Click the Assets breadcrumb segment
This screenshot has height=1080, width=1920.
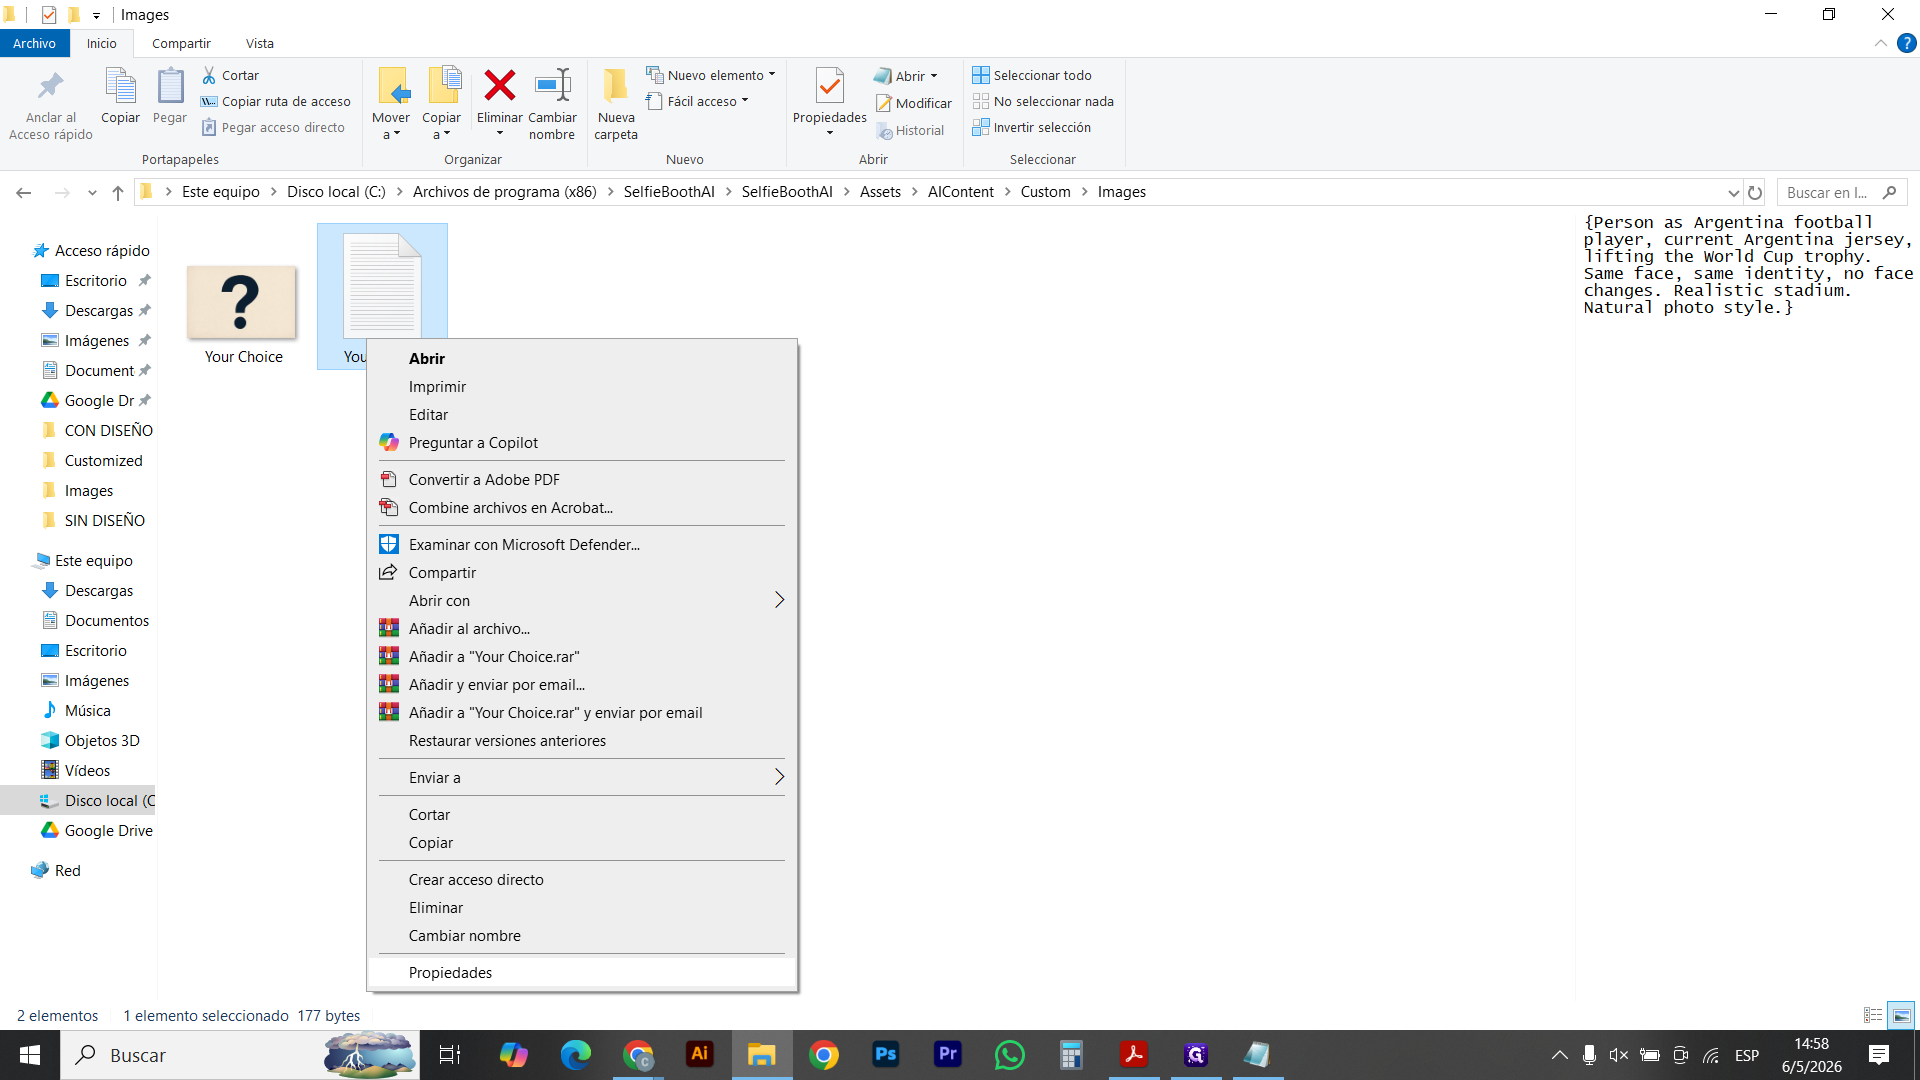tap(880, 192)
